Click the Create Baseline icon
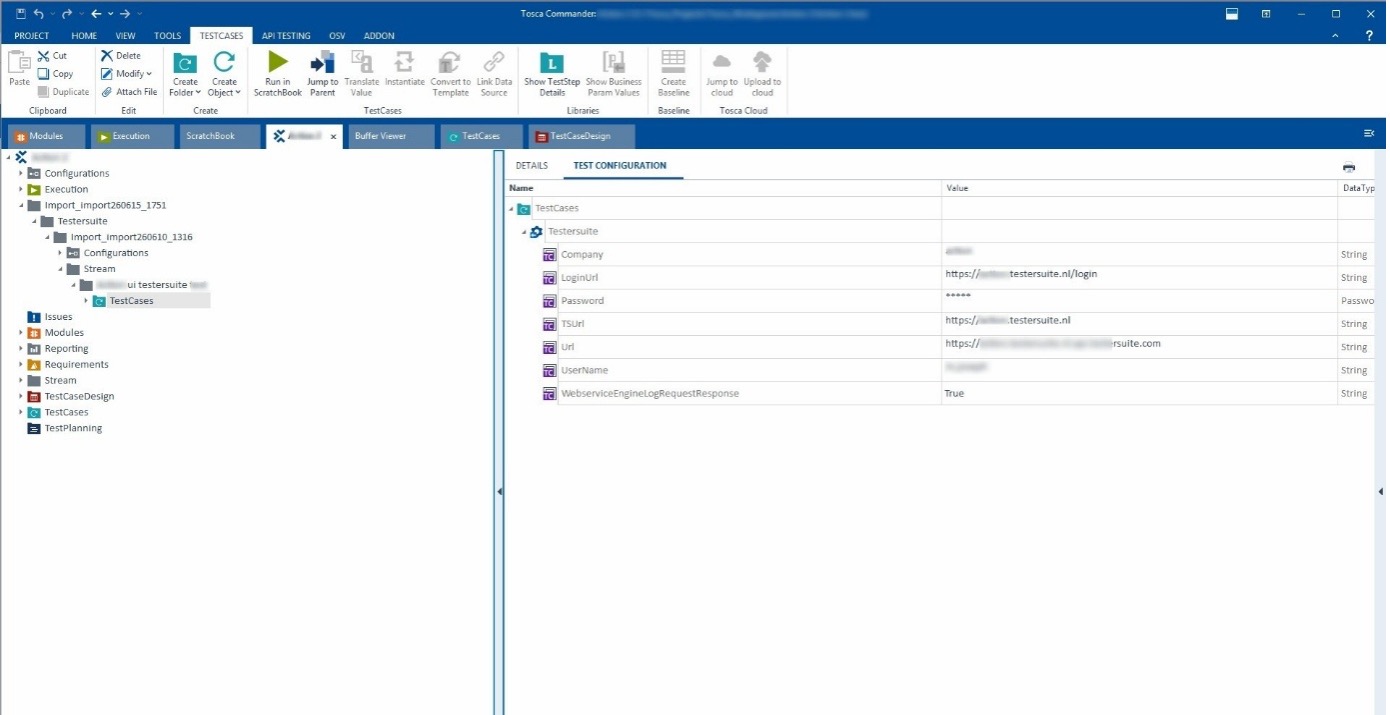The width and height of the screenshot is (1390, 715). click(x=673, y=62)
